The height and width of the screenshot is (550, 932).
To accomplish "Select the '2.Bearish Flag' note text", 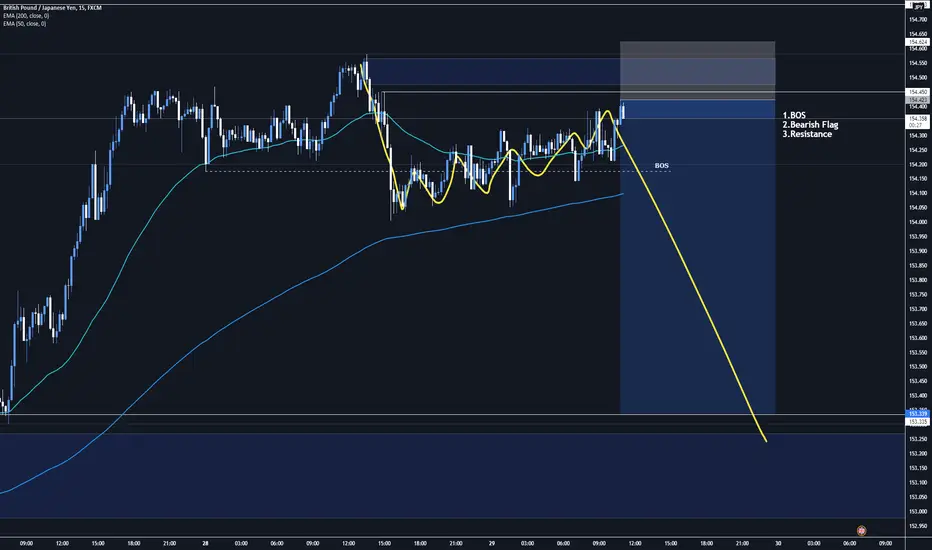I will 810,125.
